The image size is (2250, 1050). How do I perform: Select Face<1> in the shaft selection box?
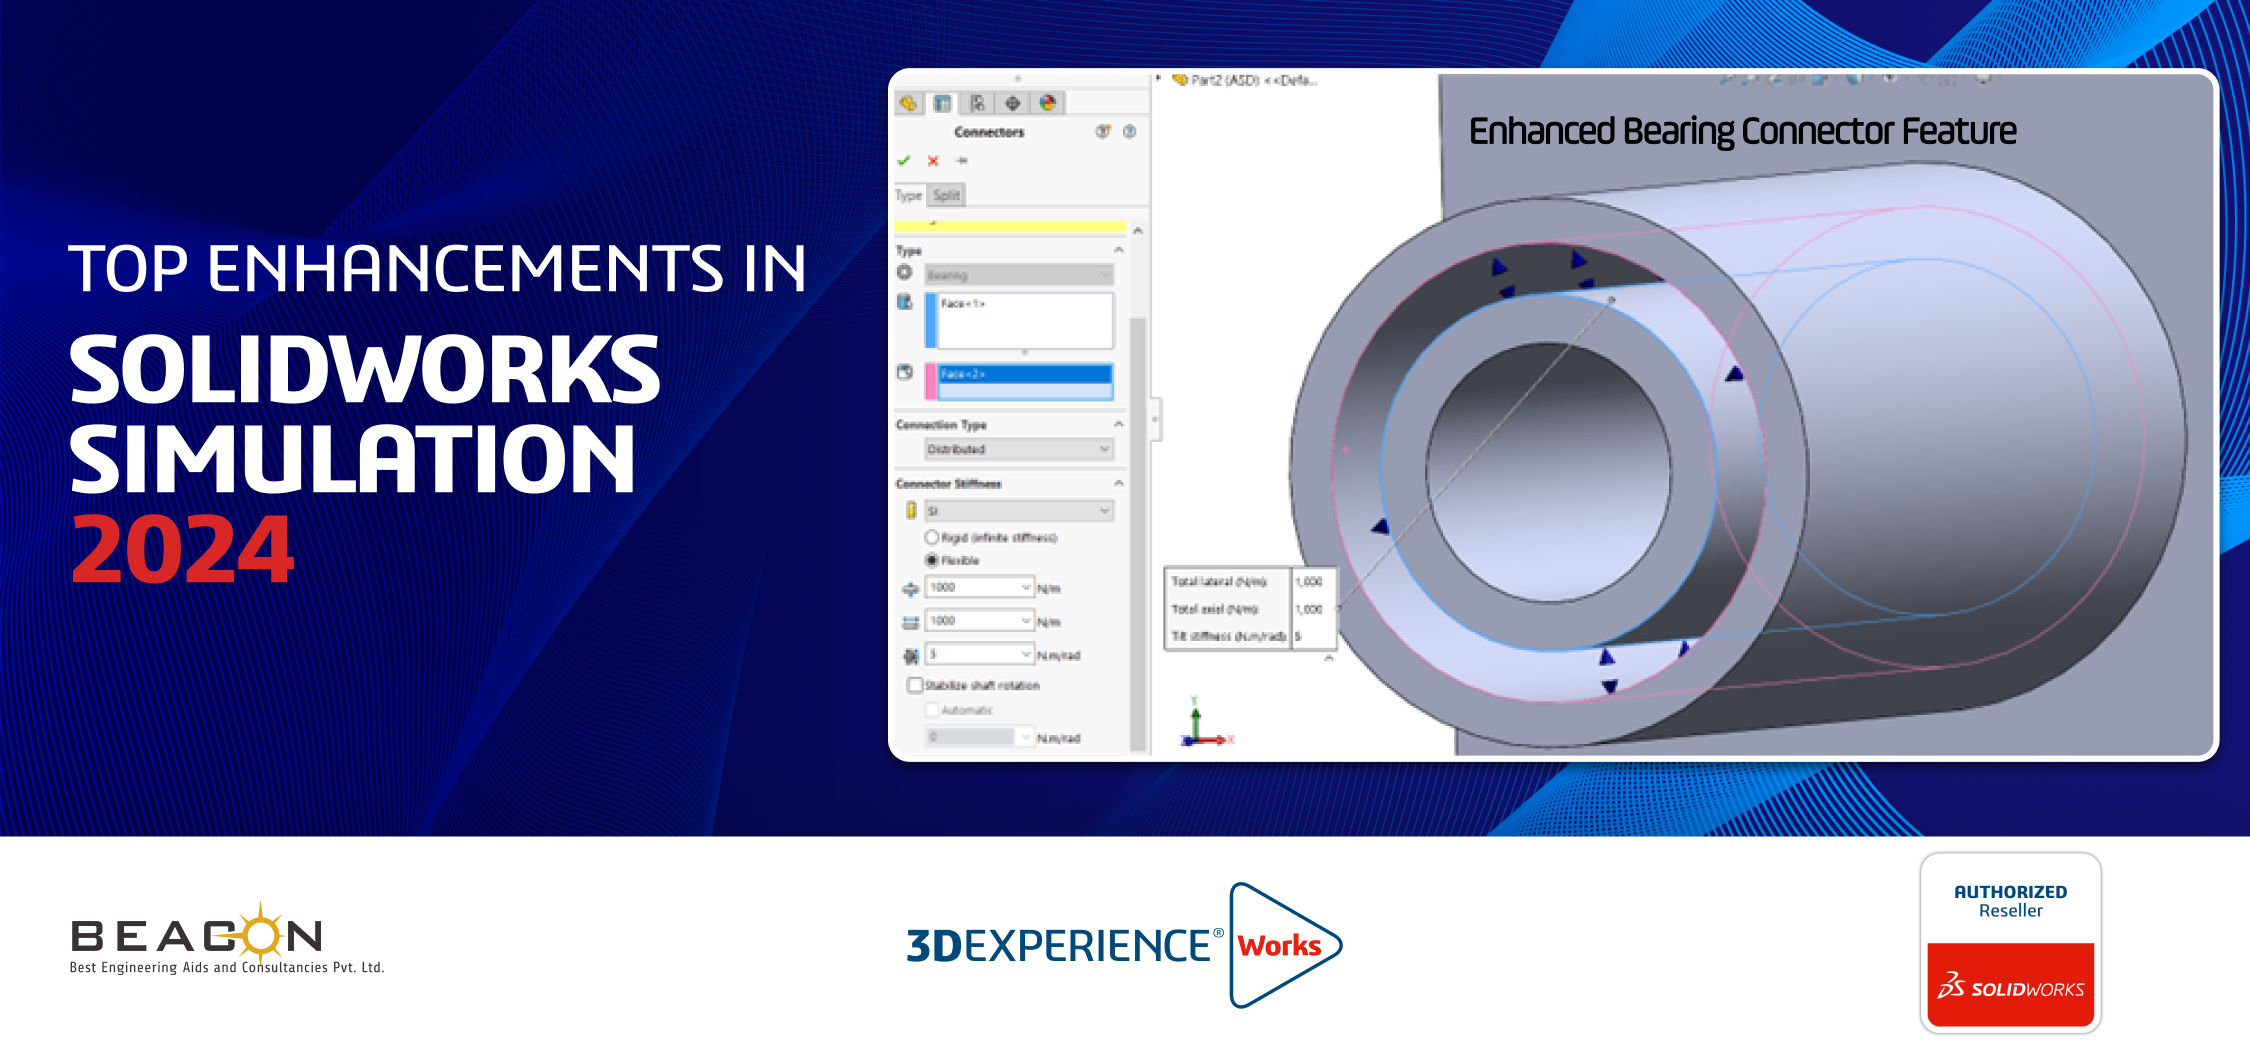[x=963, y=304]
